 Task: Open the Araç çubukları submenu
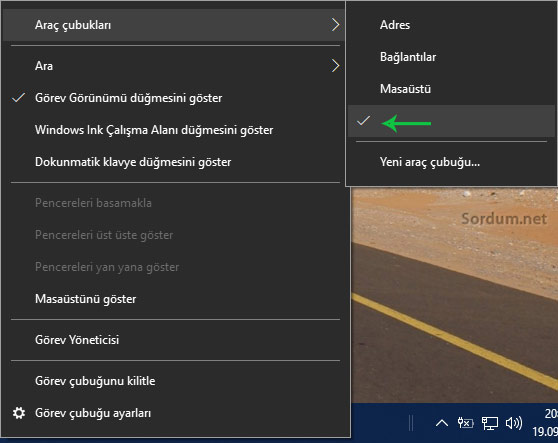(x=173, y=25)
